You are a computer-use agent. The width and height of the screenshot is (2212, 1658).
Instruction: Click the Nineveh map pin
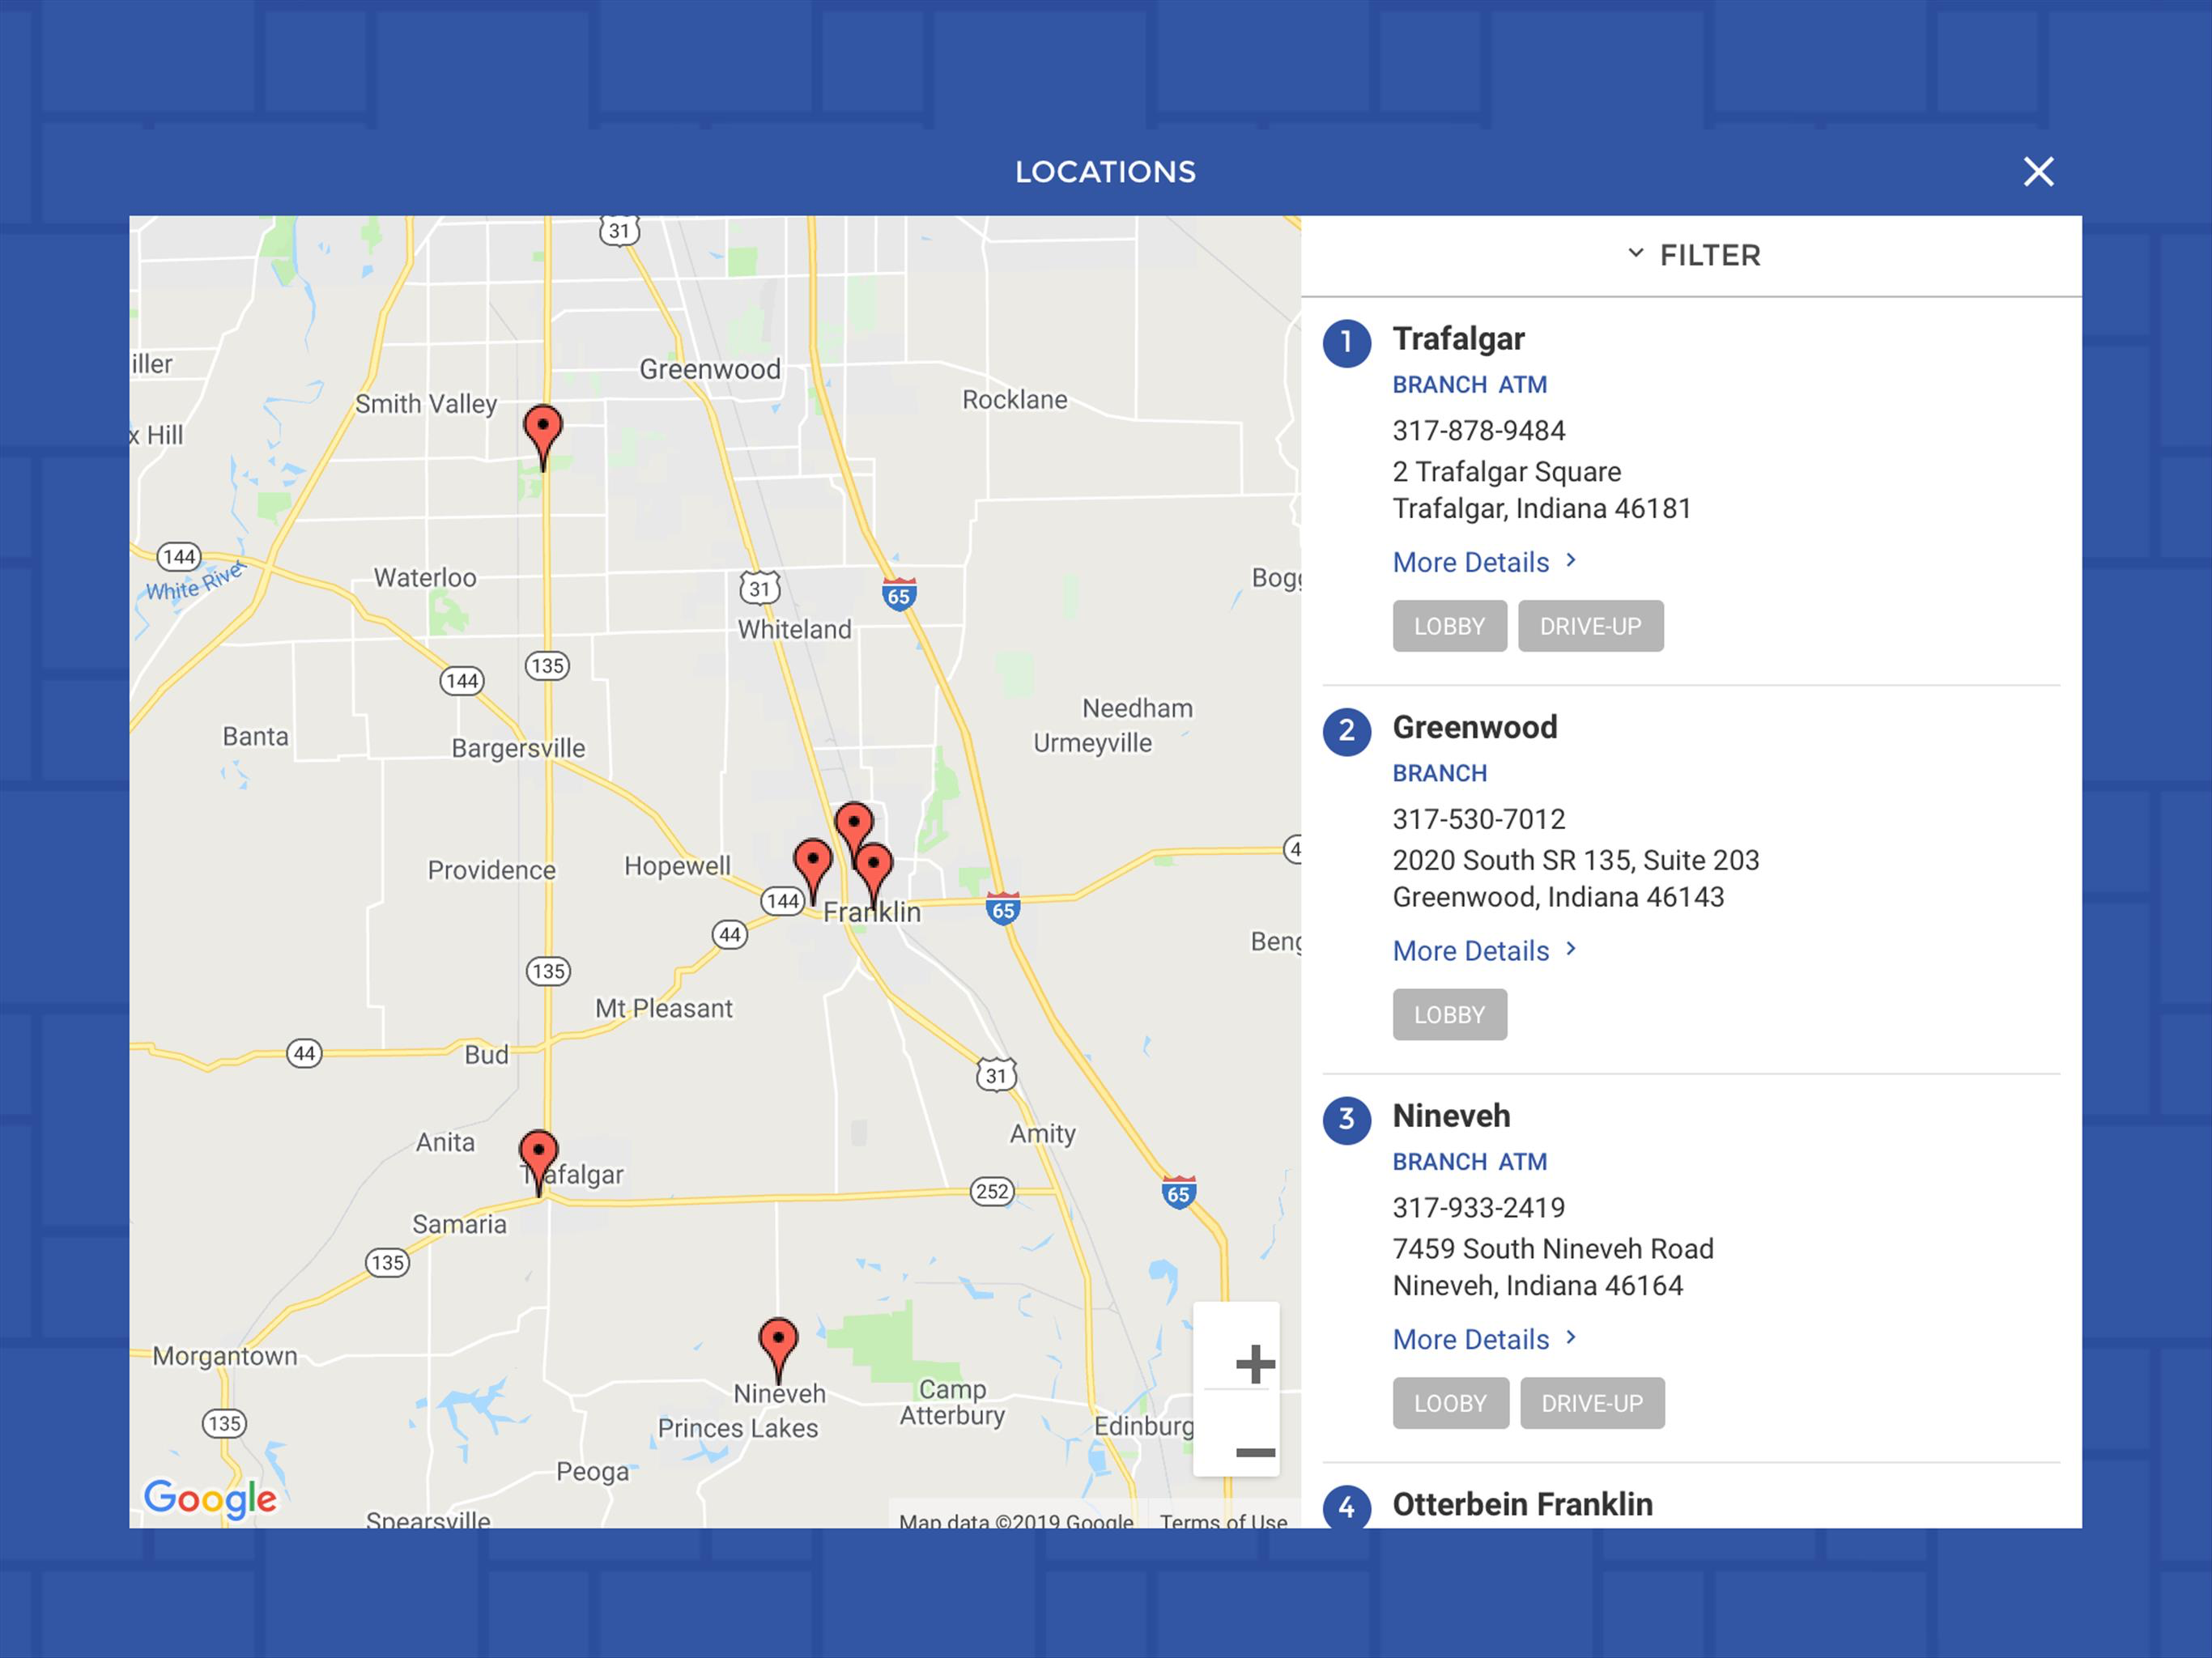pos(778,1350)
